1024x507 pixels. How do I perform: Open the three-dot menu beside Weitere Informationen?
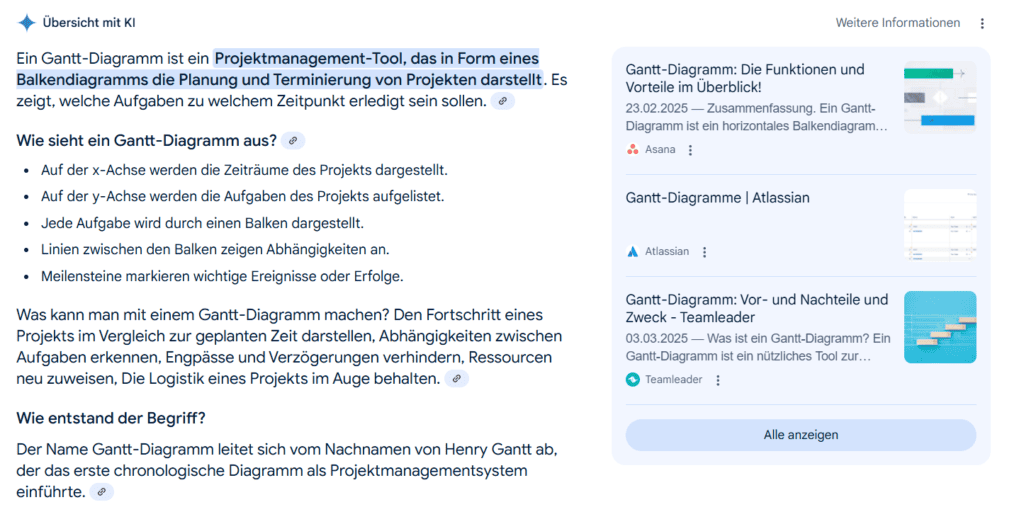click(x=982, y=23)
